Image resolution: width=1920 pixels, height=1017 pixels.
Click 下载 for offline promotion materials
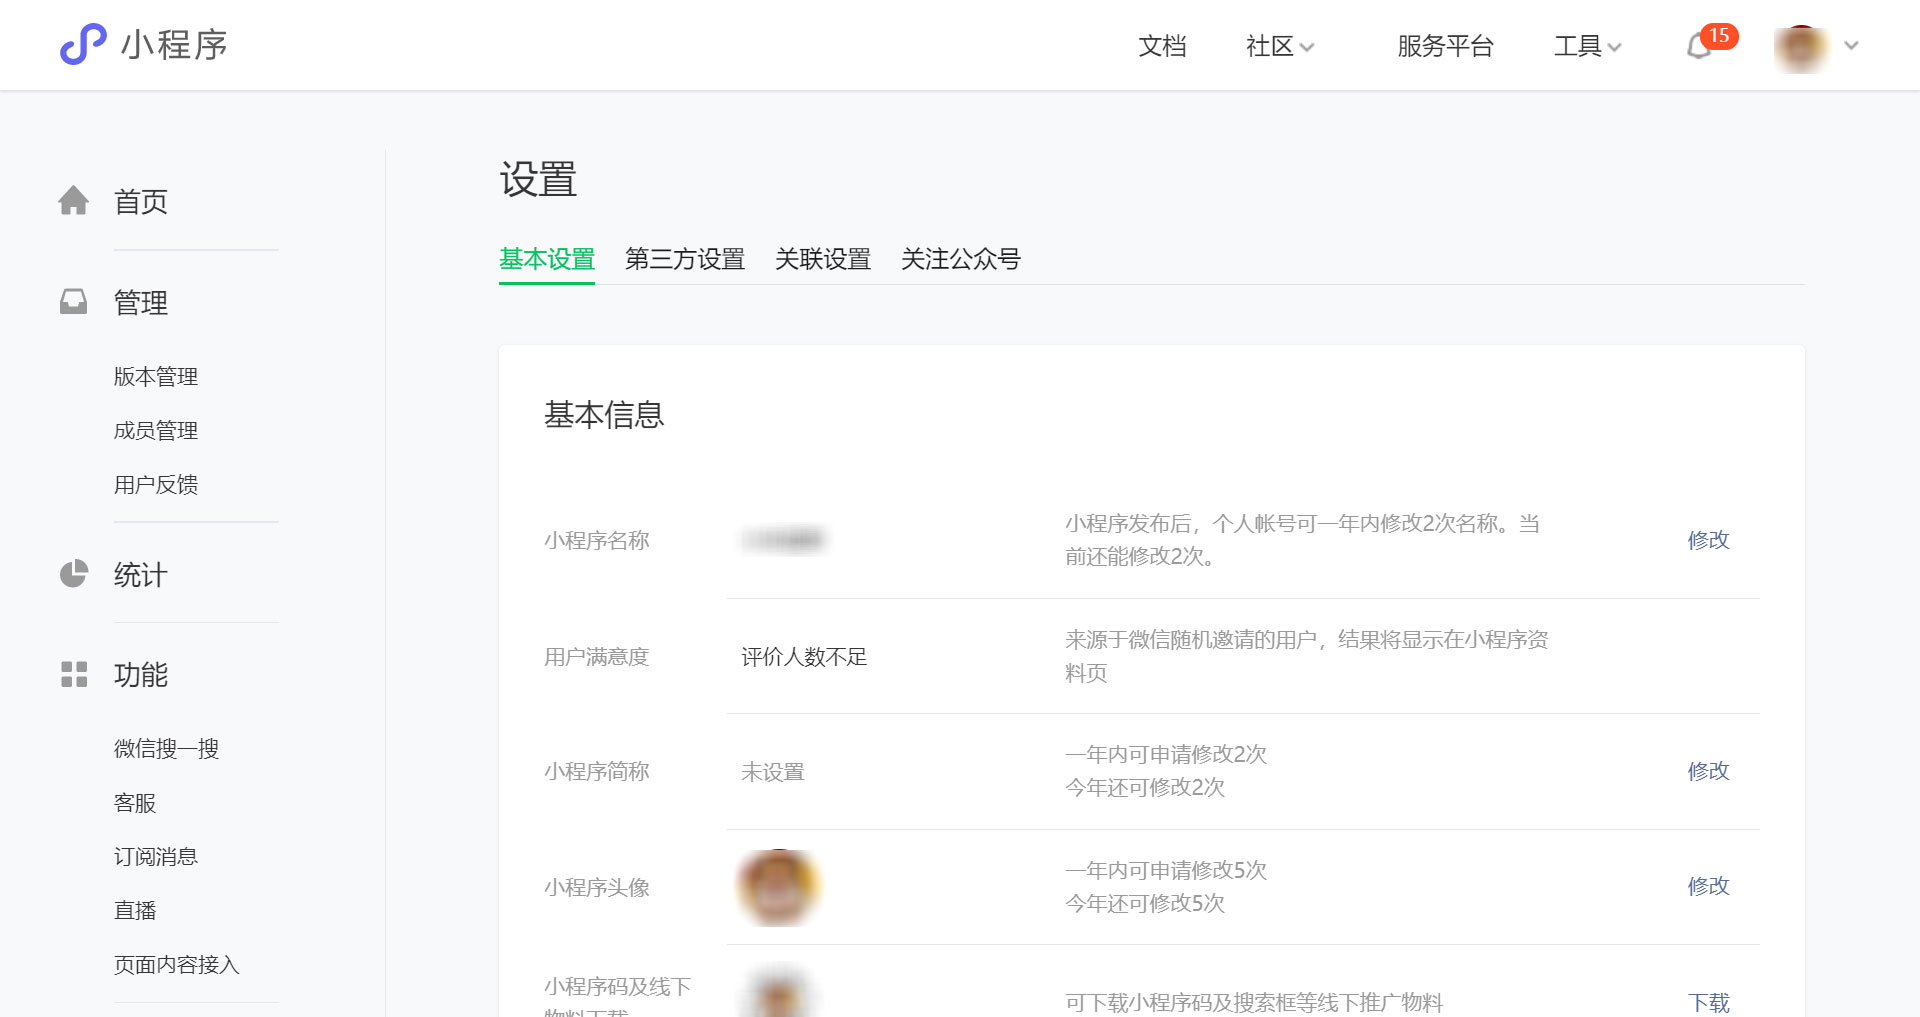click(1708, 1002)
